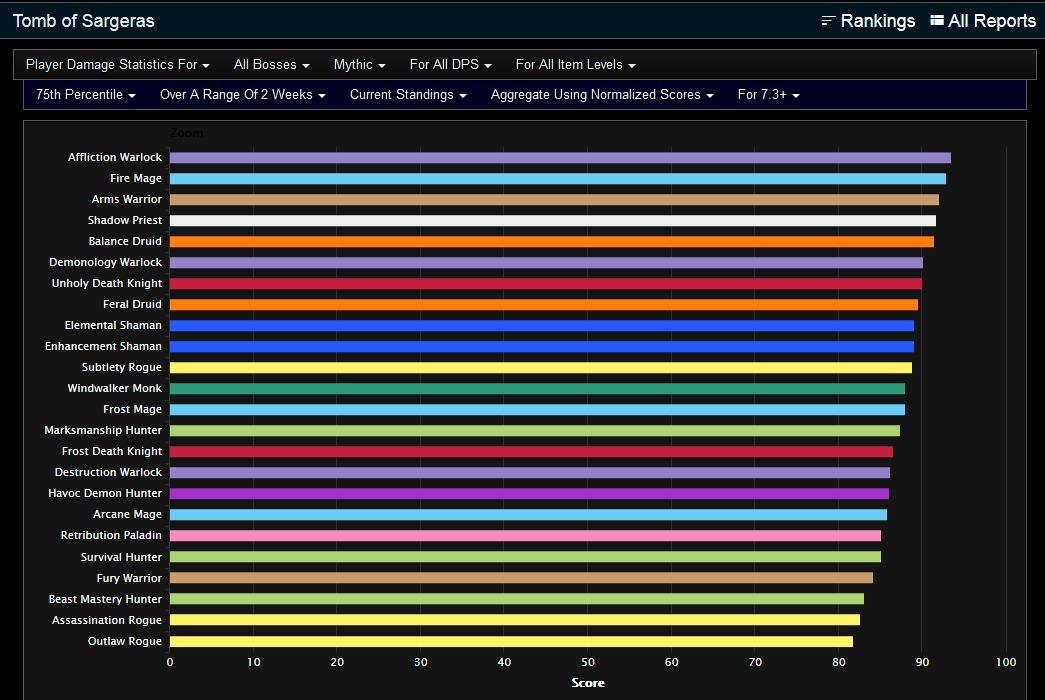
Task: Click the Arms Warrior tan bar
Action: point(554,200)
